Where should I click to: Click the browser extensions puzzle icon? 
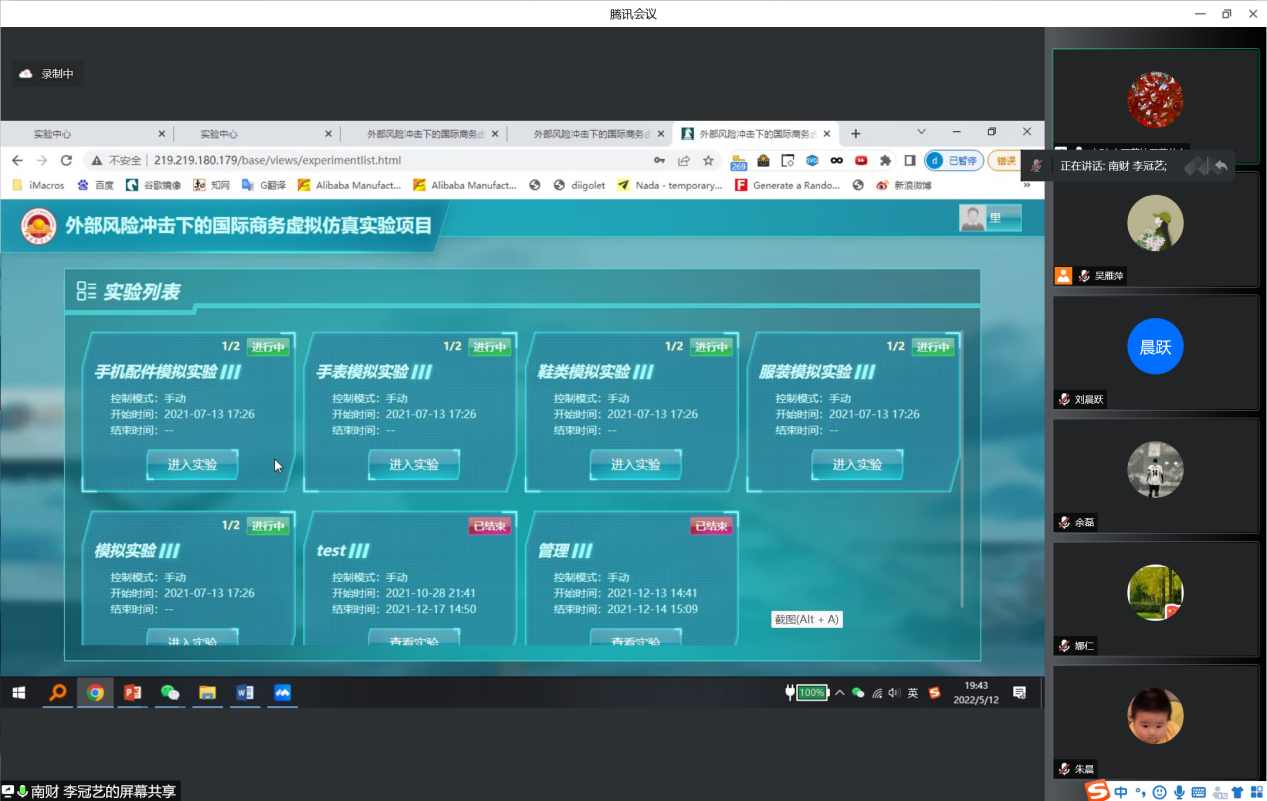pos(885,160)
